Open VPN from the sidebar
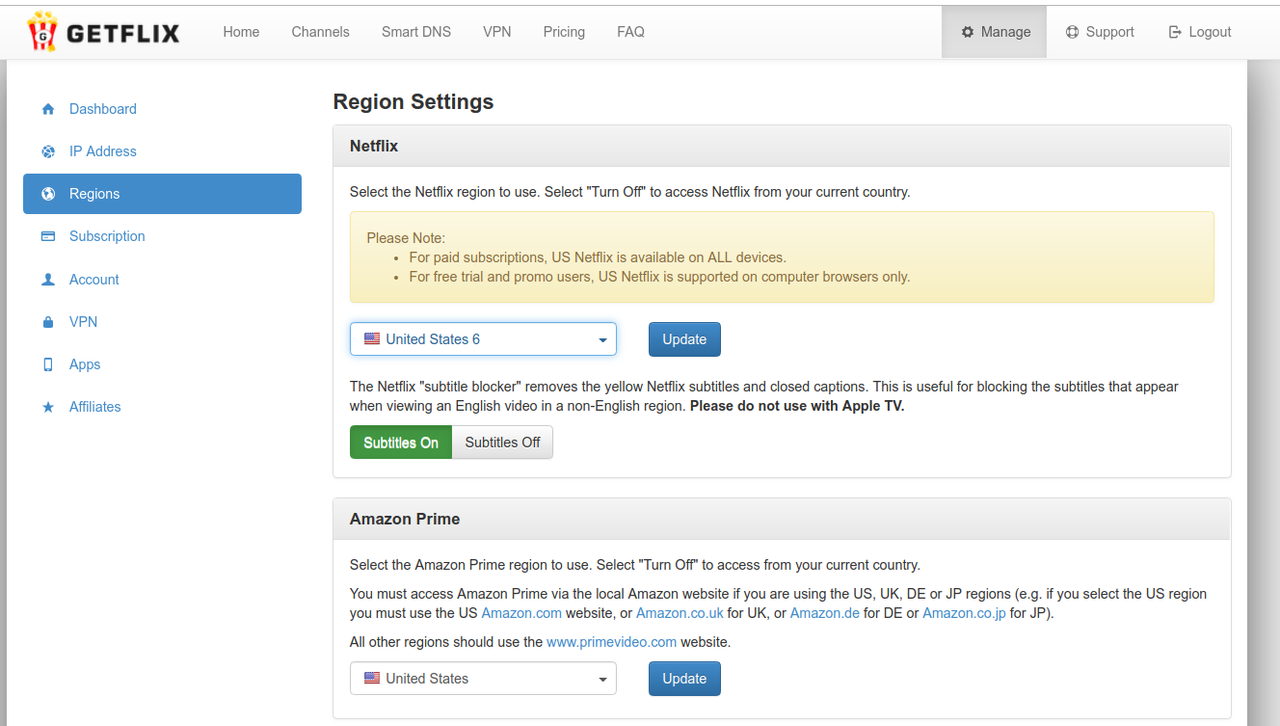Viewport: 1280px width, 726px height. [x=162, y=322]
